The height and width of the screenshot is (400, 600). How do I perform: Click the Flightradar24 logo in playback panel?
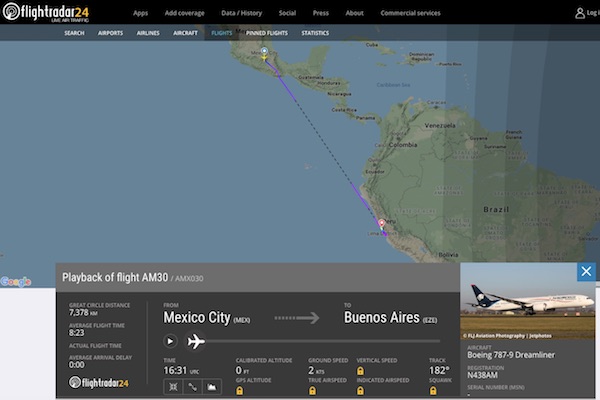click(99, 382)
